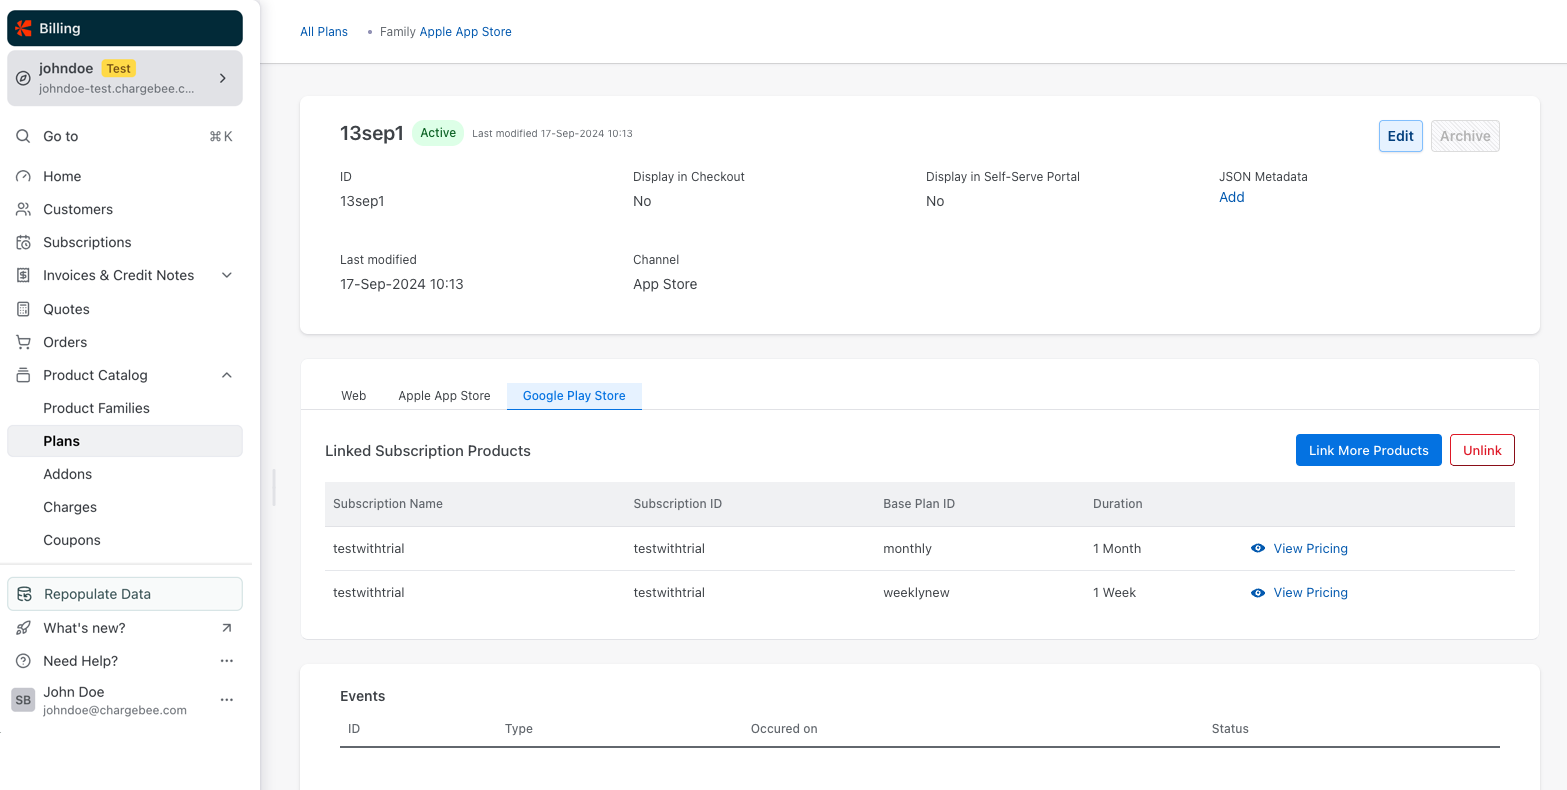The width and height of the screenshot is (1567, 790).
Task: Click the Quotes calculator icon
Action: pos(23,309)
